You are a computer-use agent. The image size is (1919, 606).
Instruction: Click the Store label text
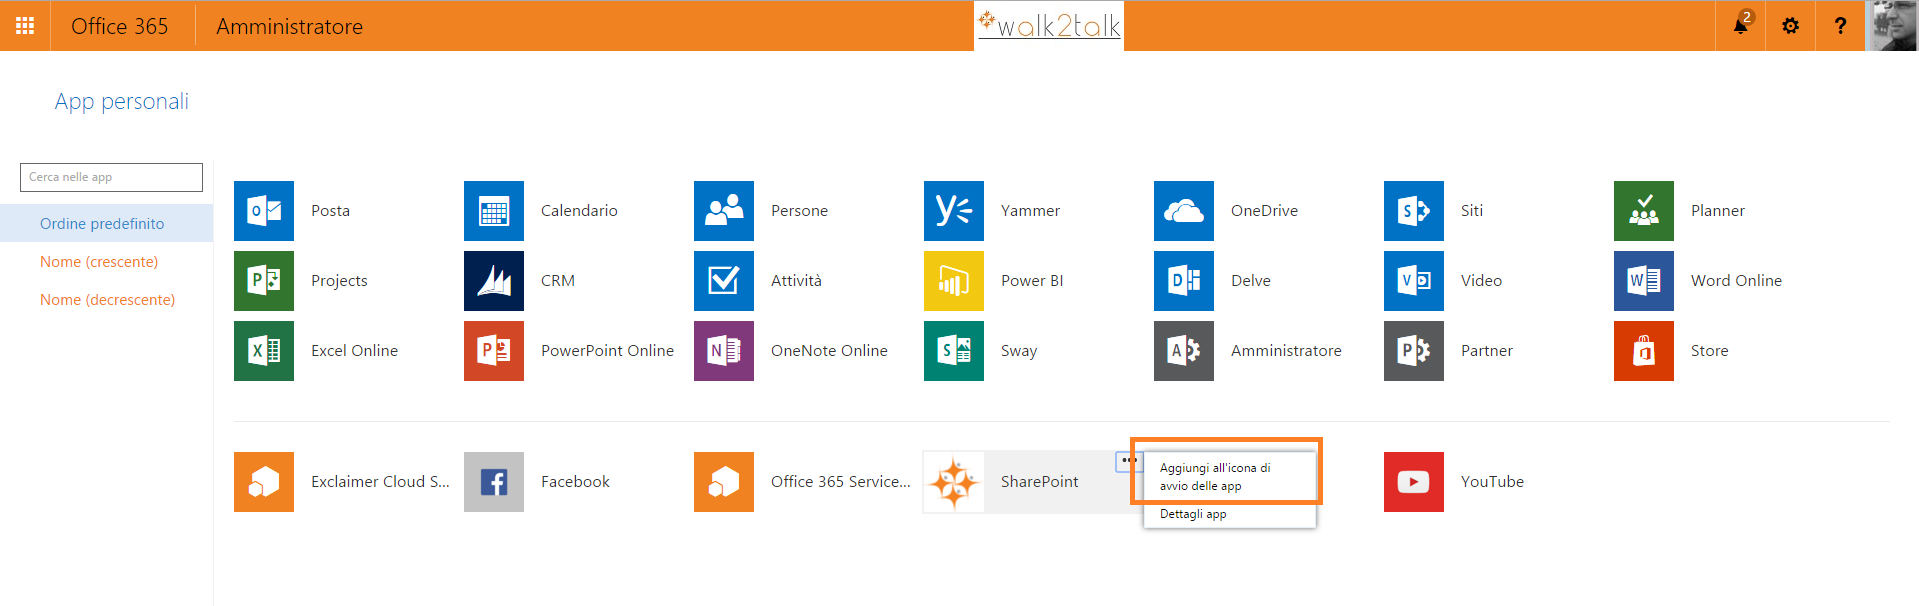(1710, 351)
